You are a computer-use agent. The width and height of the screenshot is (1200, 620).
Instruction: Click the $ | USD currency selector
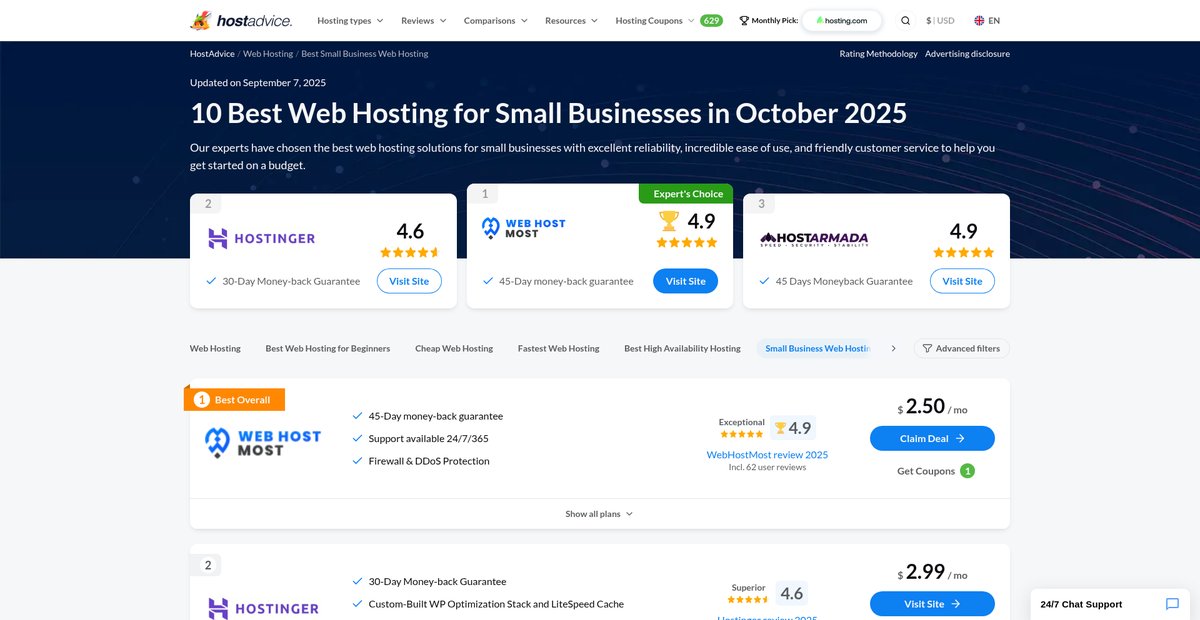[940, 20]
